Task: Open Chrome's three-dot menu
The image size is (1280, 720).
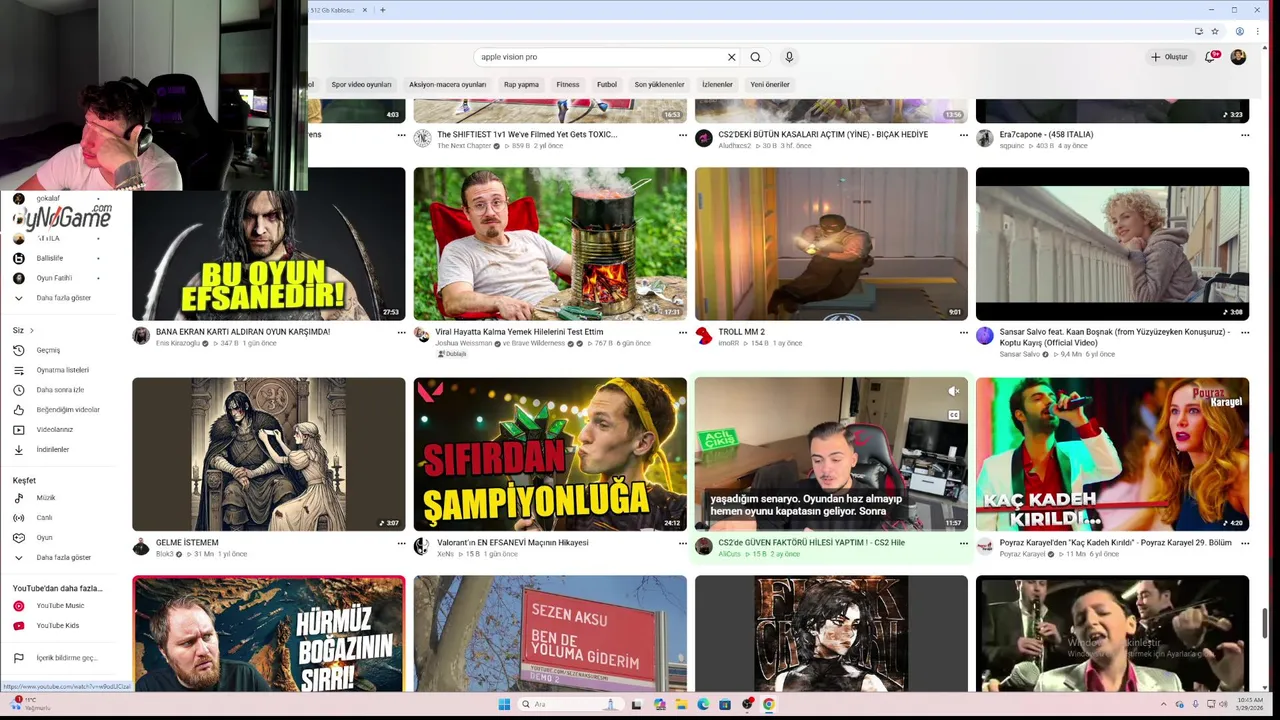Action: 1258,32
